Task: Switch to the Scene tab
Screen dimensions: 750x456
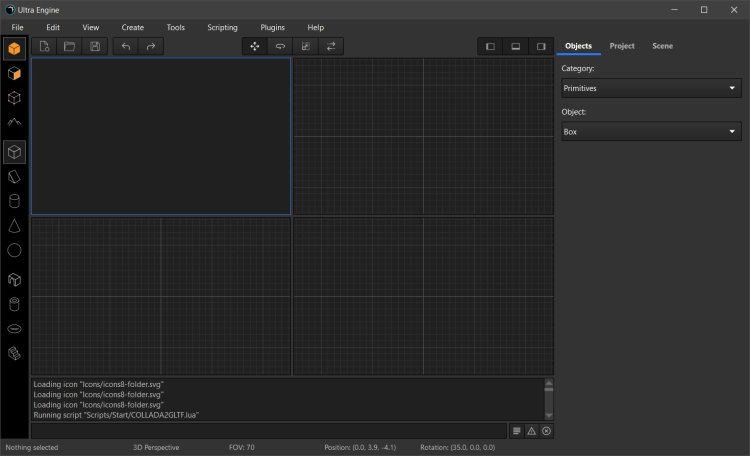Action: click(662, 46)
